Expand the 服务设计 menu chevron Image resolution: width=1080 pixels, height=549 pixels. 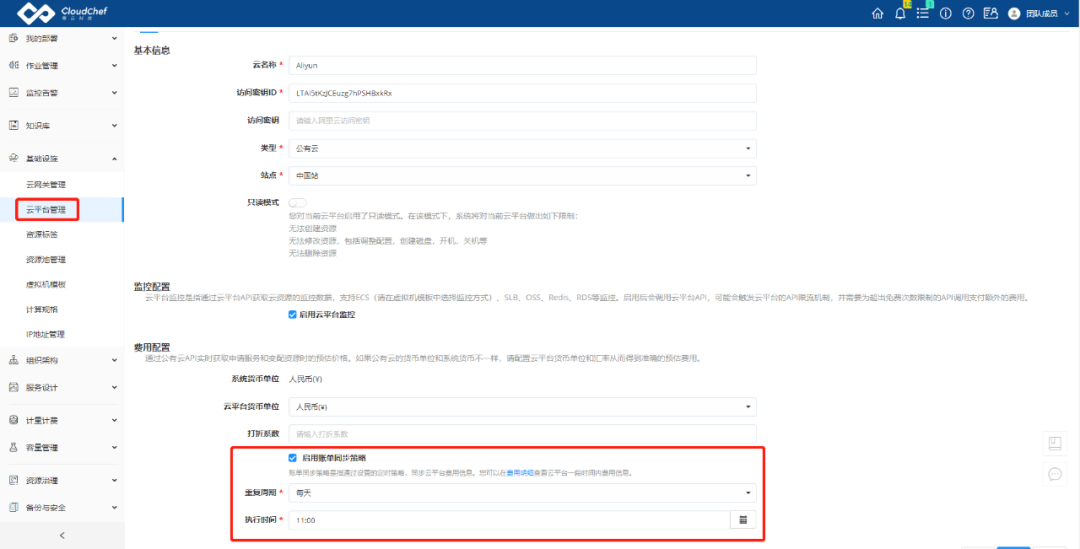coord(114,387)
